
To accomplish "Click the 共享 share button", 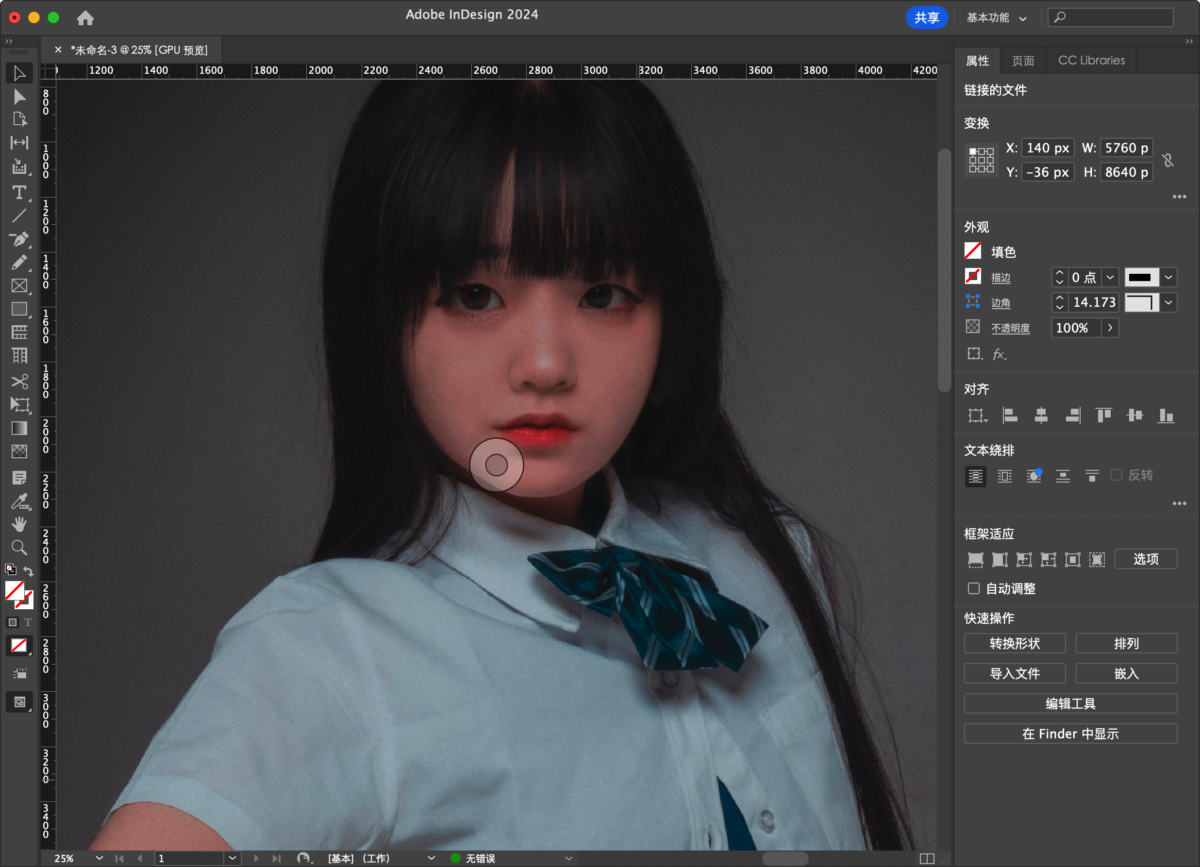I will click(x=927, y=17).
